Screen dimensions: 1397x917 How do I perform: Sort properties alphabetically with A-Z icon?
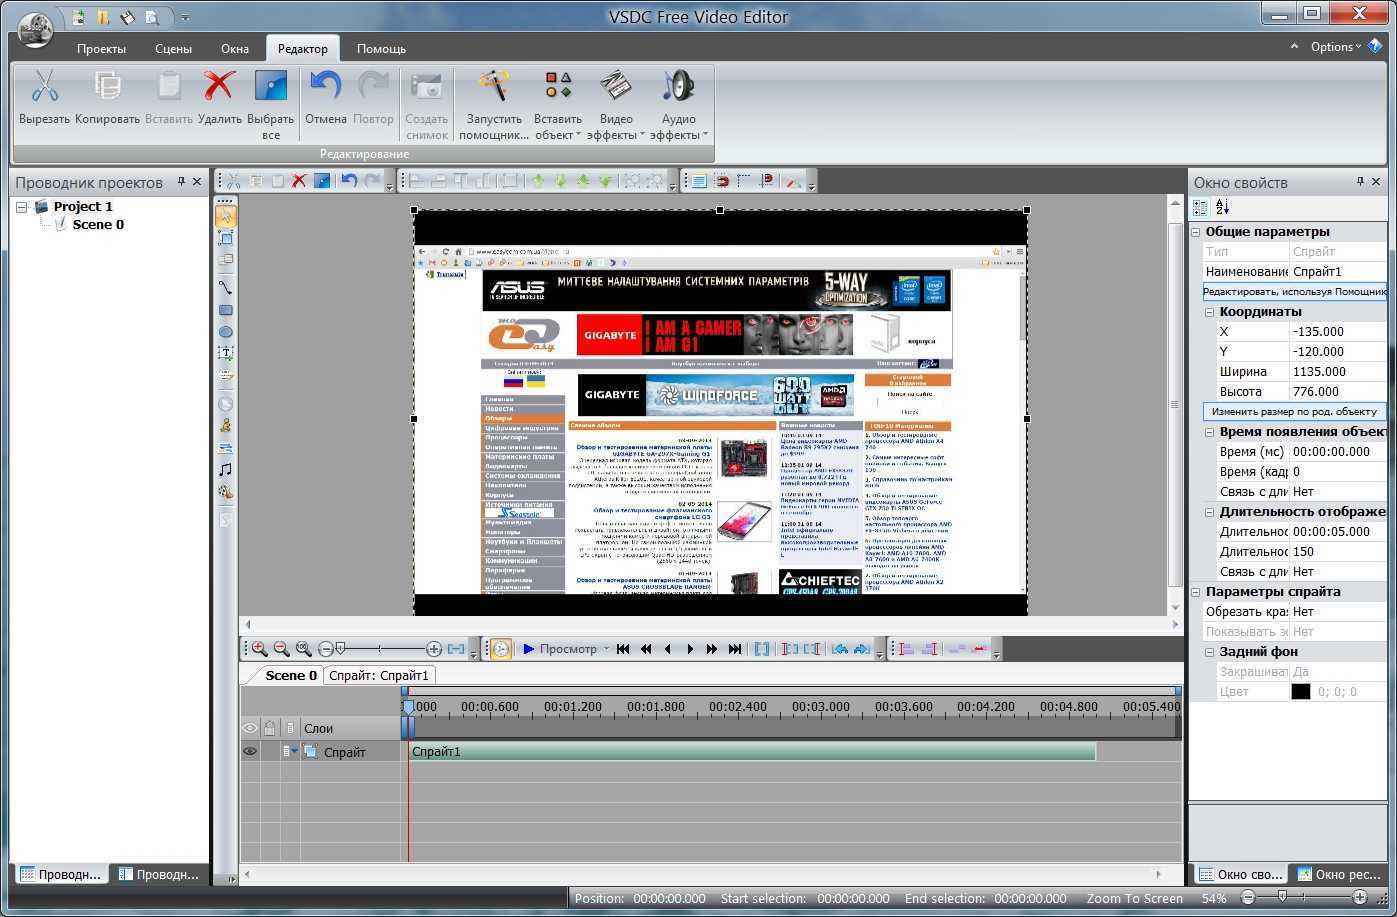tap(1222, 207)
